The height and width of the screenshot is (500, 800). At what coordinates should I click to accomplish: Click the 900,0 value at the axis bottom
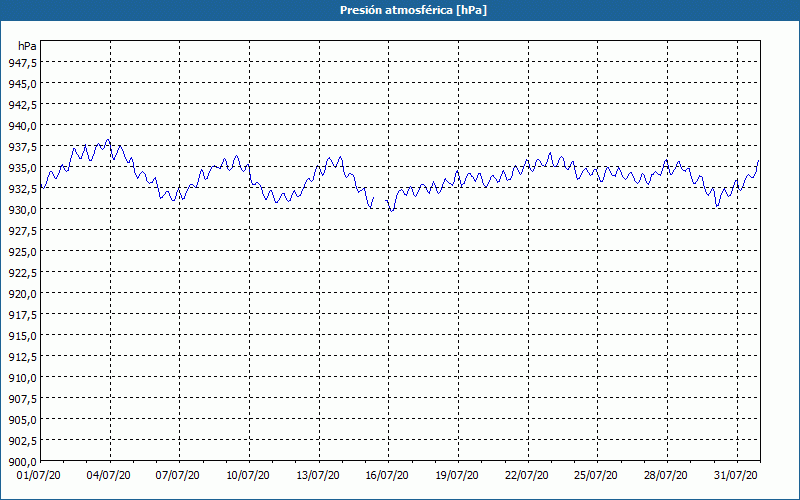(x=22, y=461)
